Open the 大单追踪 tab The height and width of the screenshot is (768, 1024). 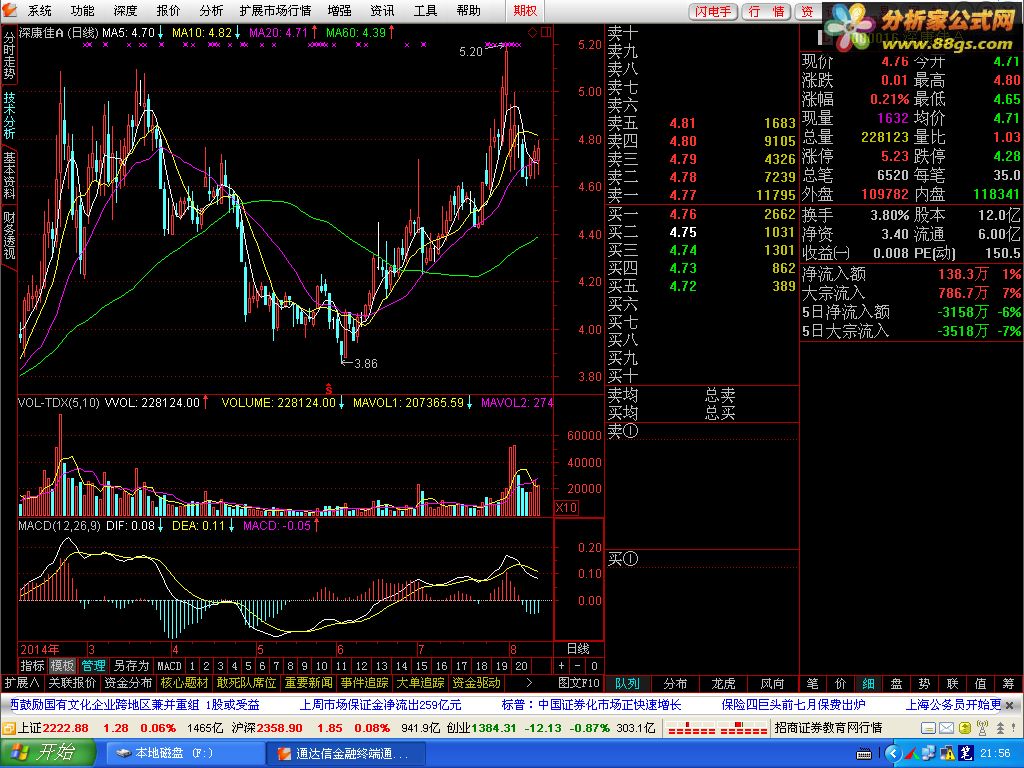pyautogui.click(x=421, y=683)
